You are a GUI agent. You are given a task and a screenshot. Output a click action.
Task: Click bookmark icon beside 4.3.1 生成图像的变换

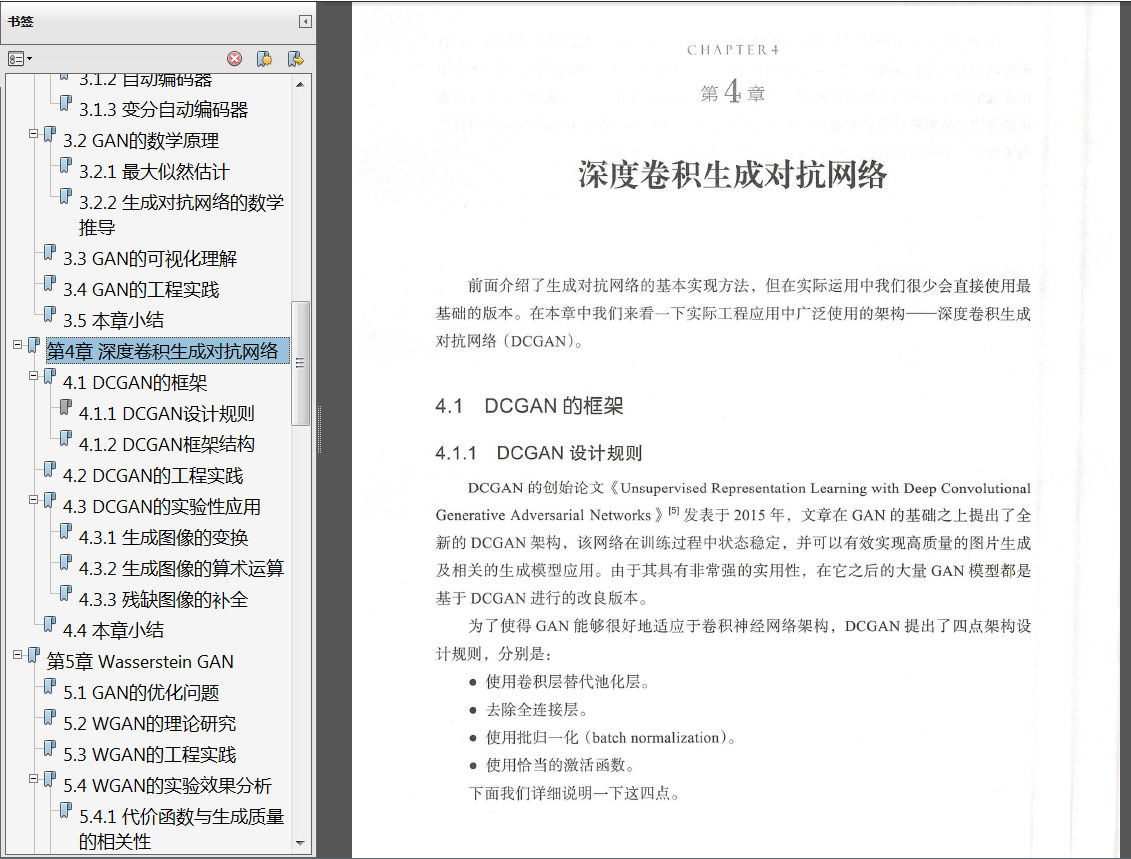point(66,531)
